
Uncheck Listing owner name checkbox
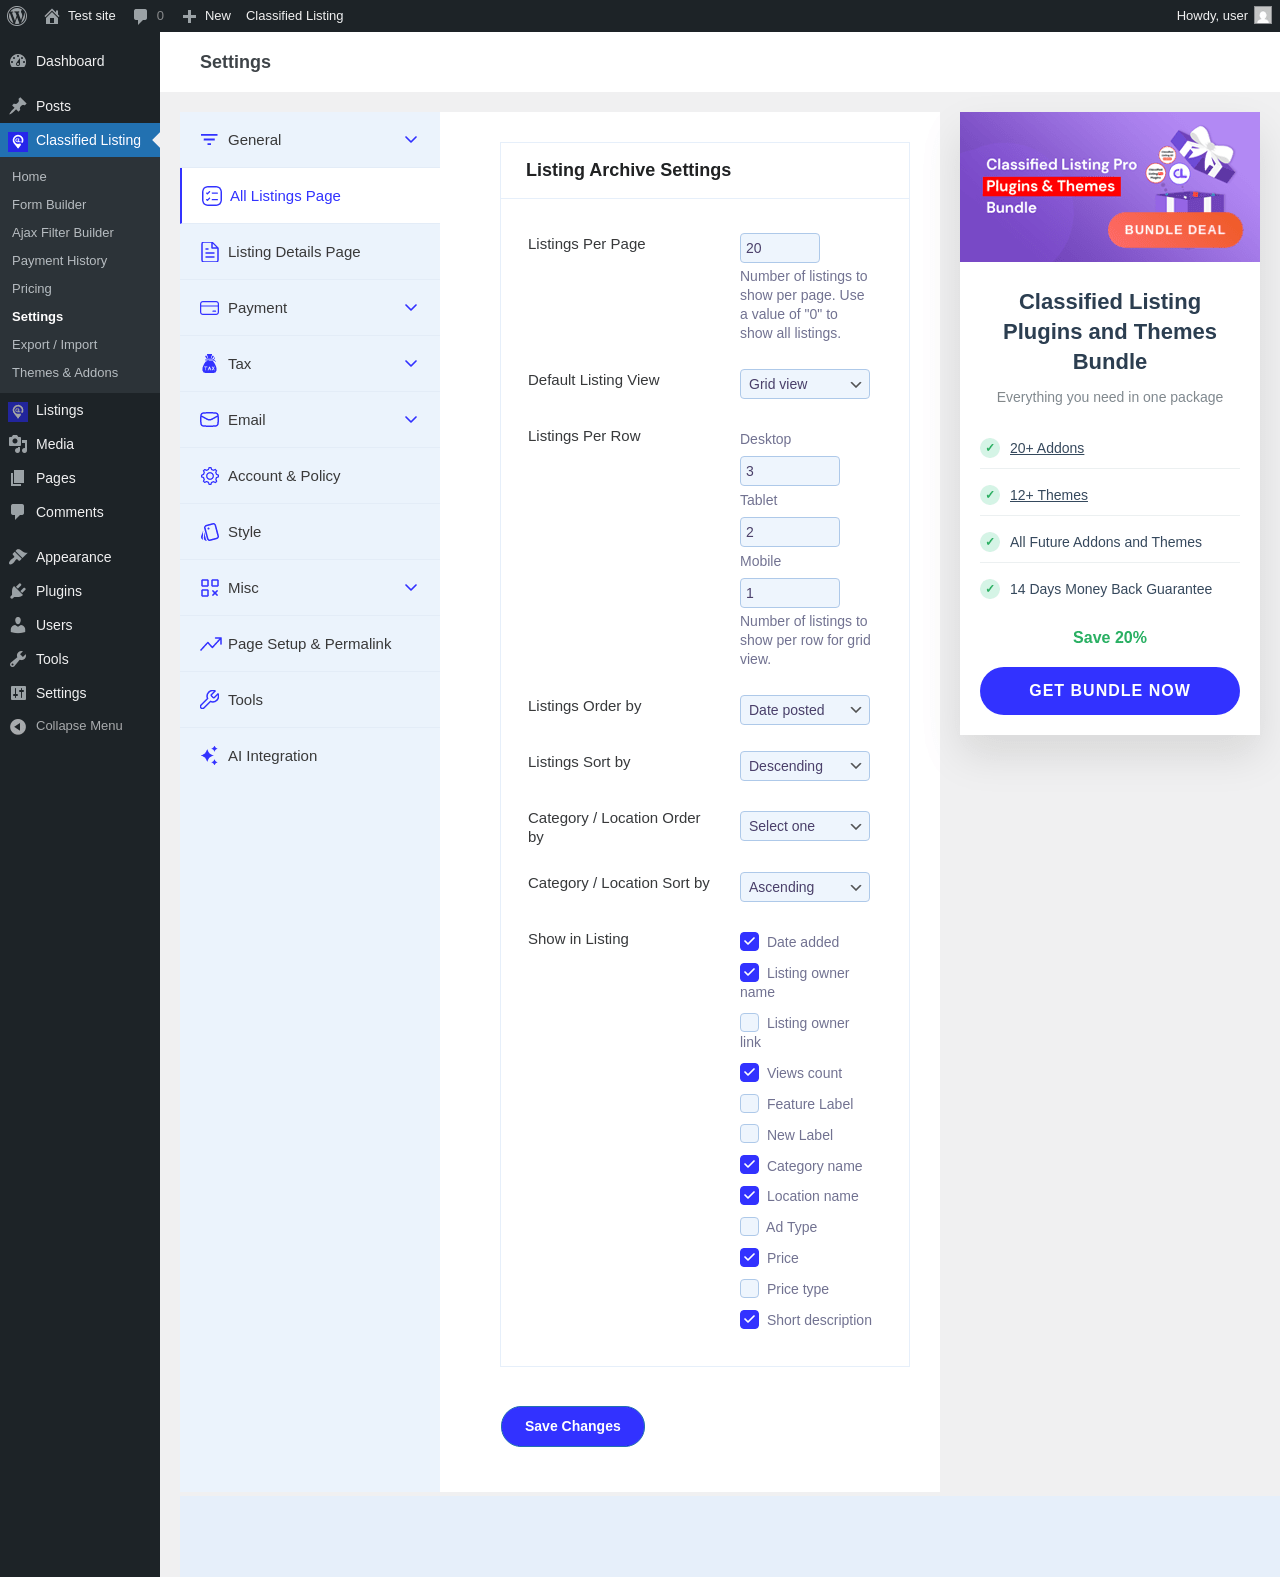click(x=749, y=972)
